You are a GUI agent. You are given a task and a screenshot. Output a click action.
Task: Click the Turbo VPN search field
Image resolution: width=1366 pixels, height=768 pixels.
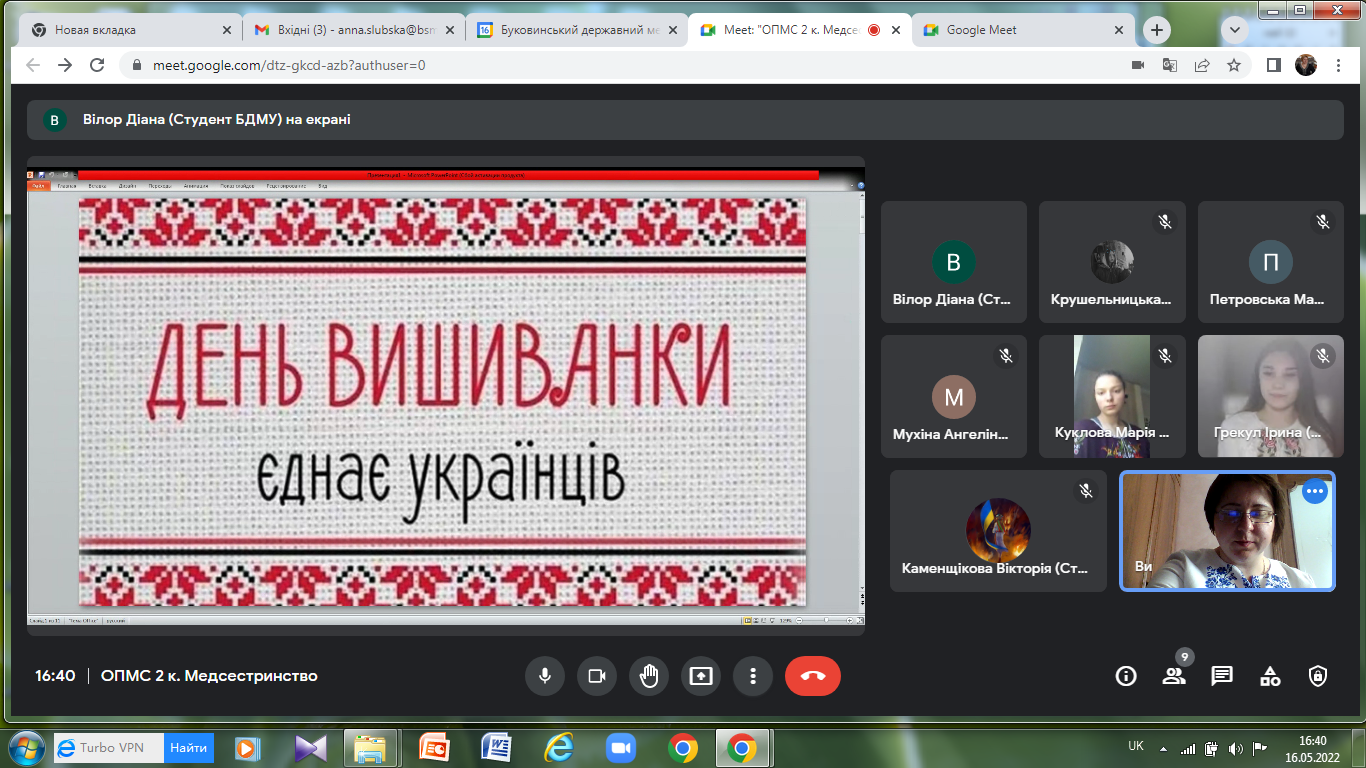pyautogui.click(x=108, y=747)
